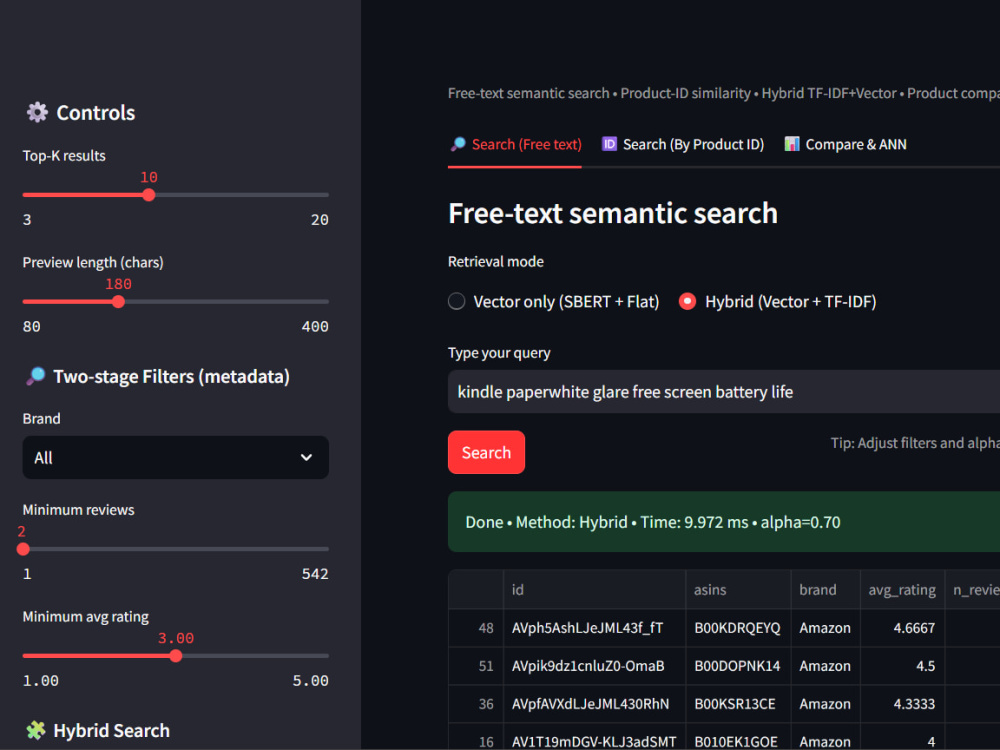Click asin cell B00KSR13CE
This screenshot has width=1000, height=750.
click(739, 704)
